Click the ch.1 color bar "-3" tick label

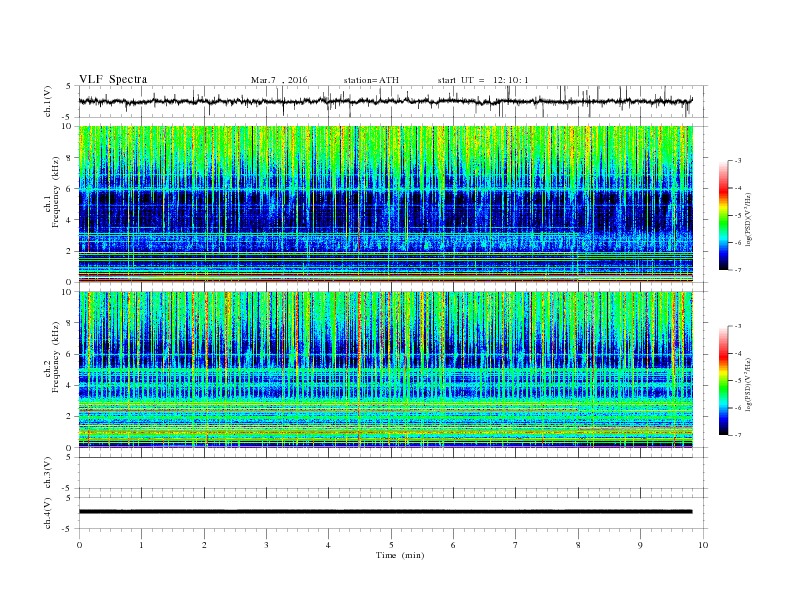click(x=738, y=161)
